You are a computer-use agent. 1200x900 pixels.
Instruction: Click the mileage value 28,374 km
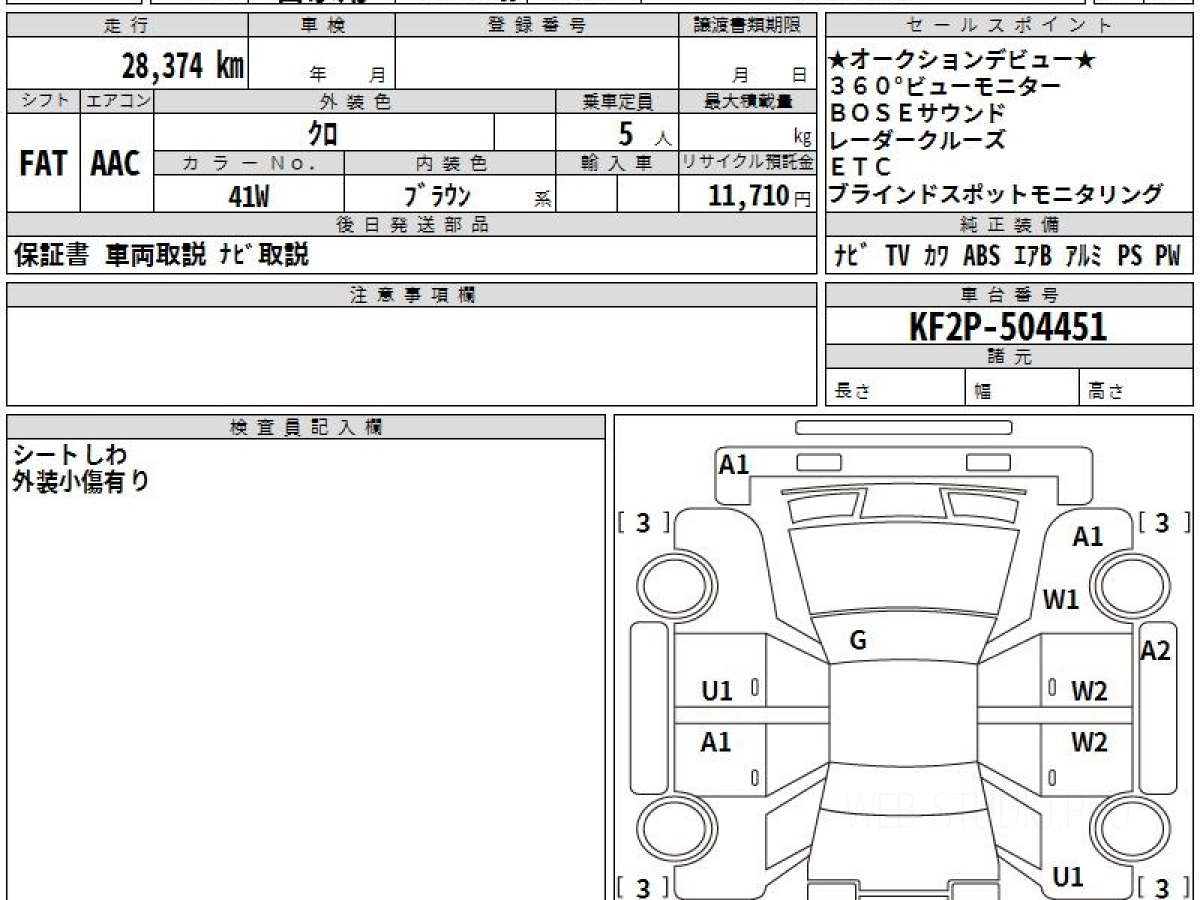click(183, 67)
